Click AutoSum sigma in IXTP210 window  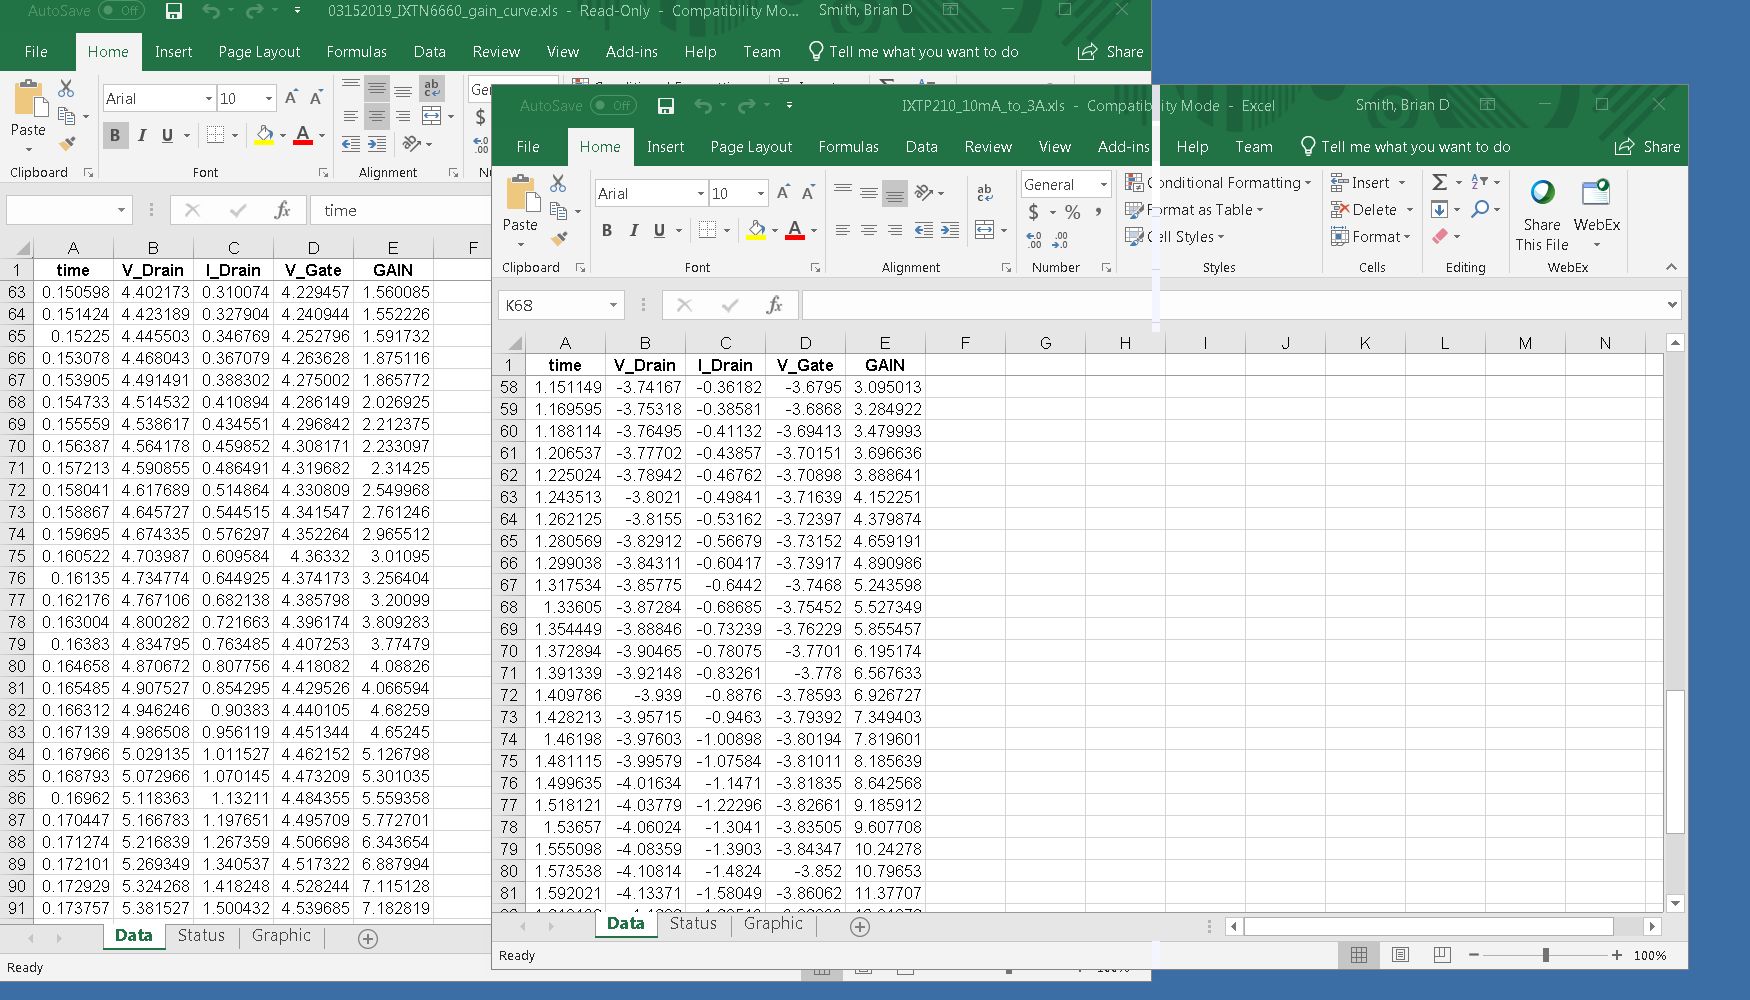(1439, 182)
